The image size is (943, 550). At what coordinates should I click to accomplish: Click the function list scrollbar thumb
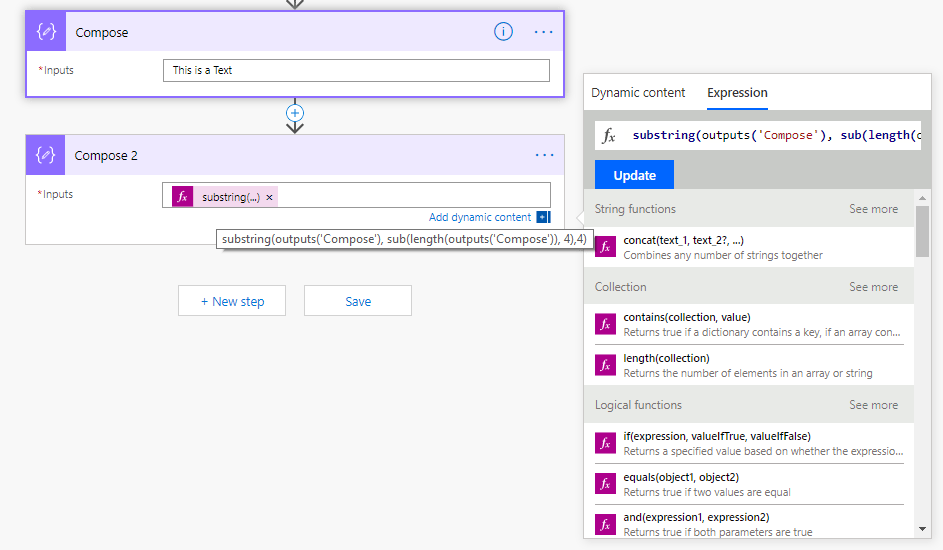click(x=923, y=231)
